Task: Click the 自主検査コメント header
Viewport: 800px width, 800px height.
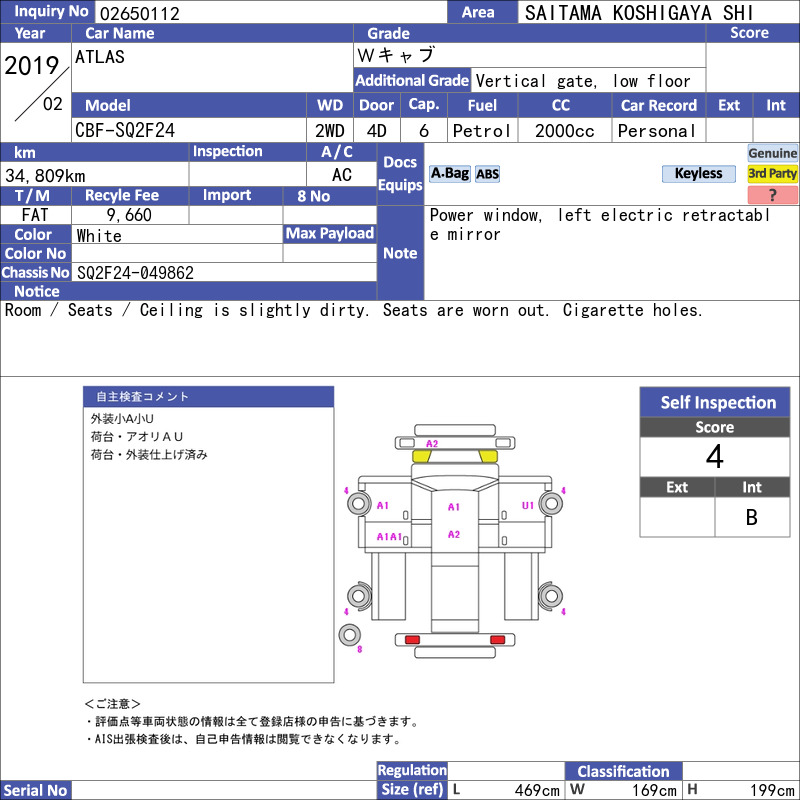Action: click(x=208, y=396)
